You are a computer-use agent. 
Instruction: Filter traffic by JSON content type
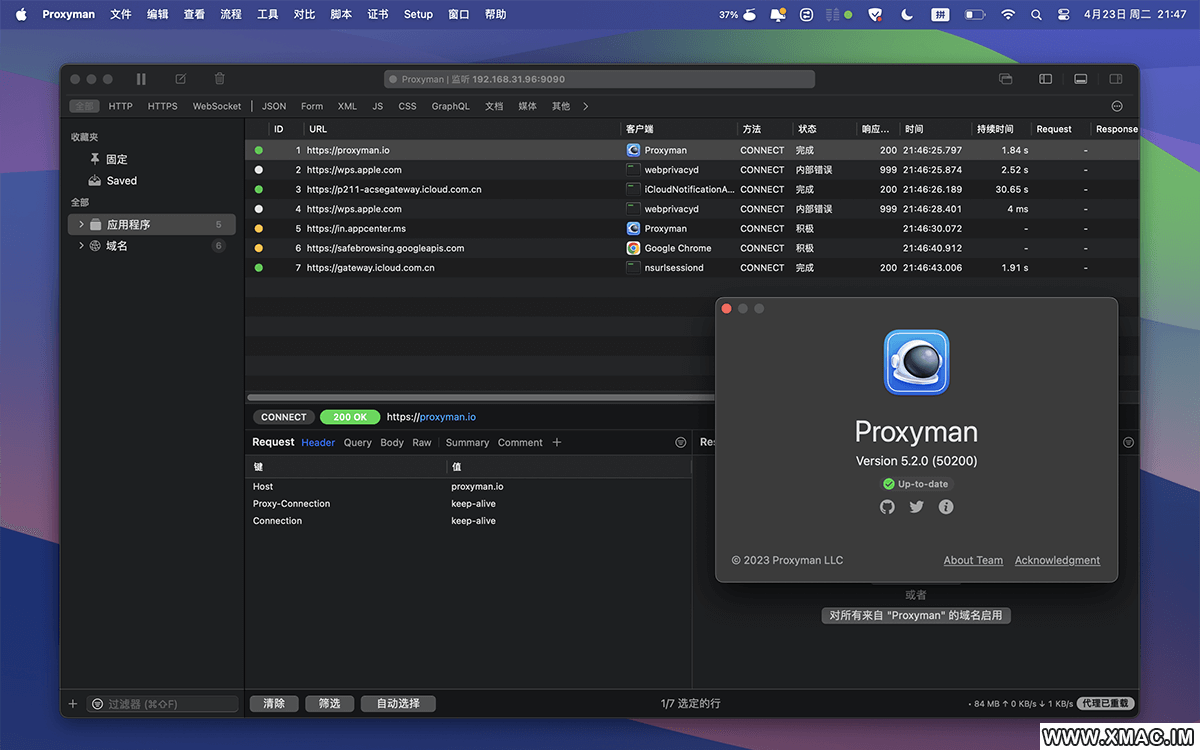[x=274, y=106]
